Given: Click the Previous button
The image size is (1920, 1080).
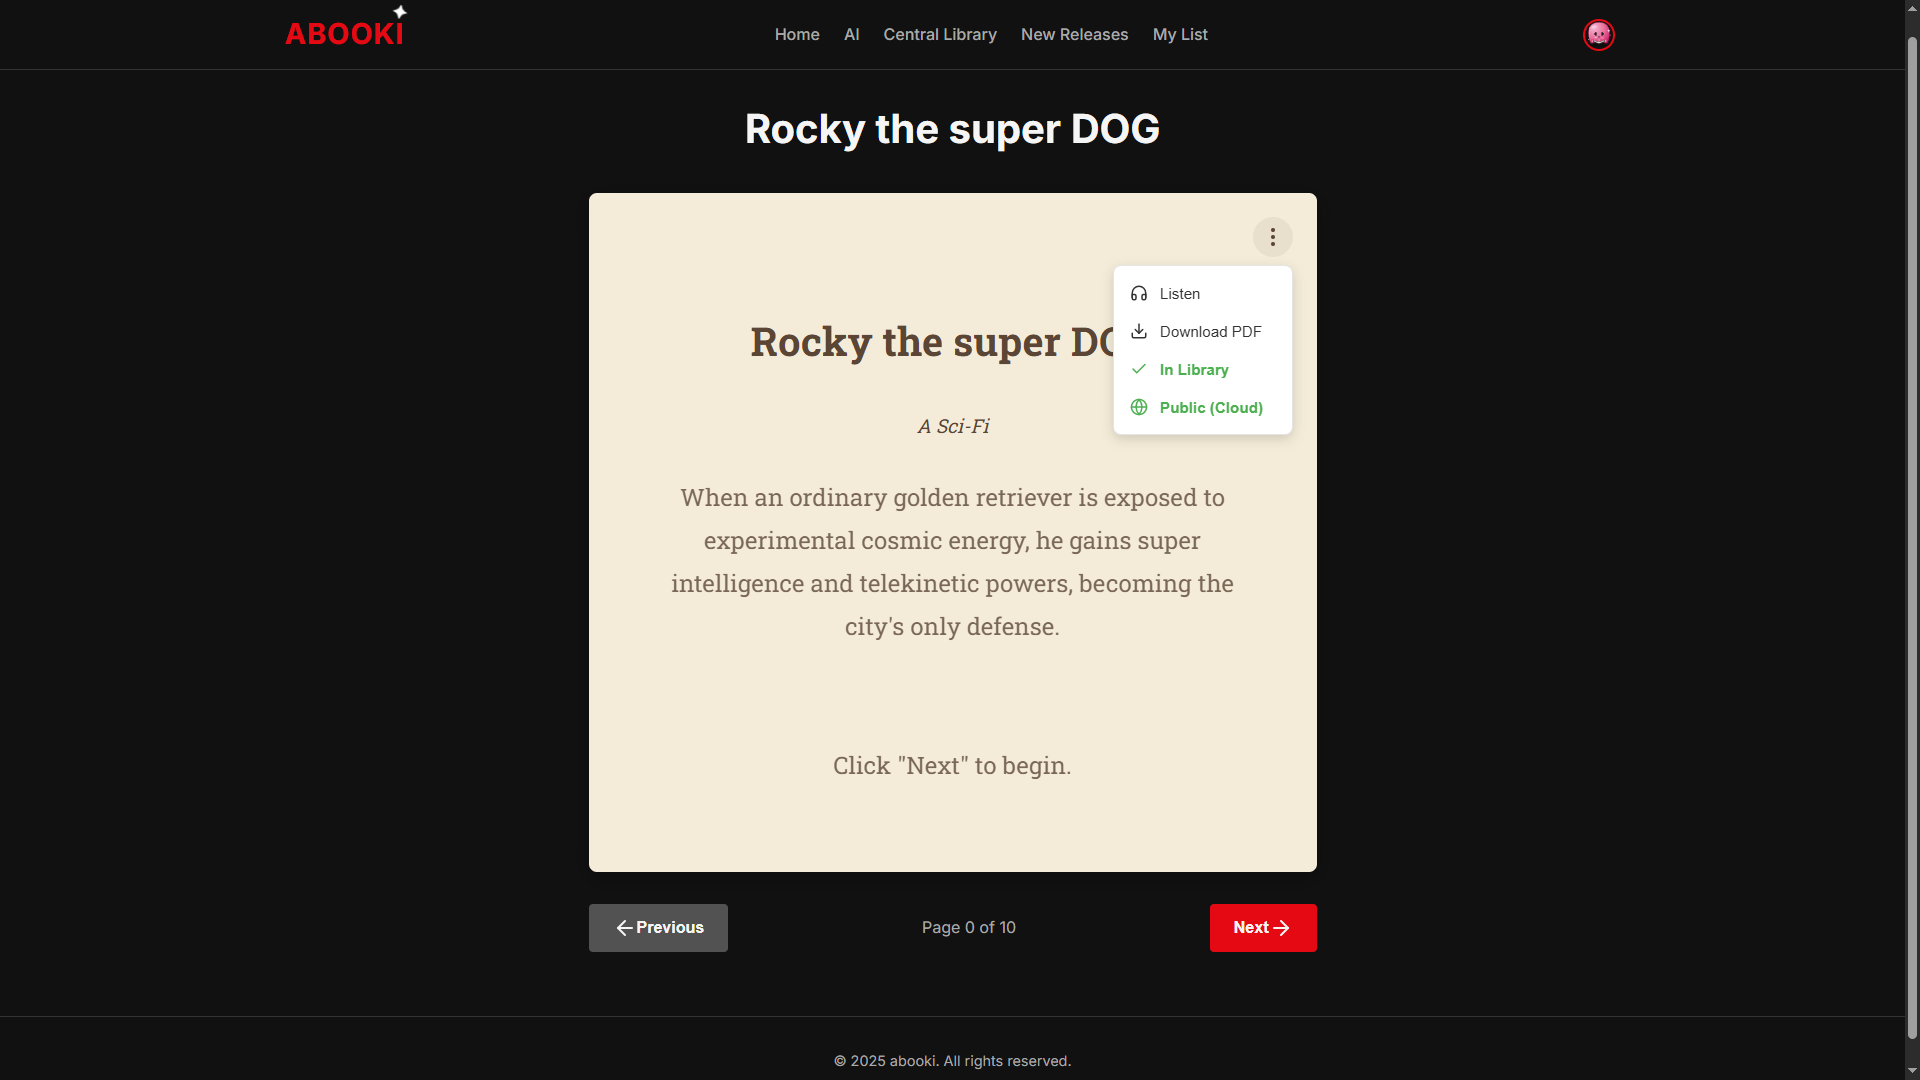Looking at the screenshot, I should [658, 928].
